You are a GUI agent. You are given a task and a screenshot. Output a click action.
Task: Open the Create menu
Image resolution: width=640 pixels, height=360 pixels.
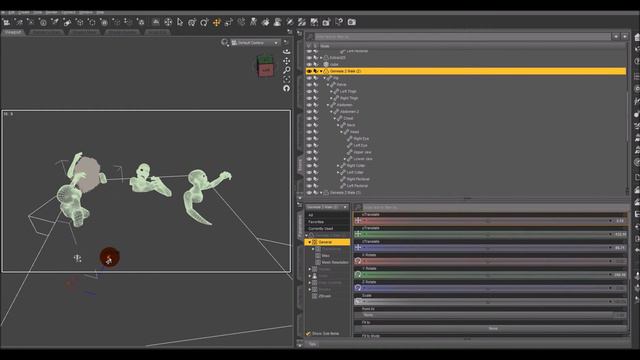tap(24, 13)
